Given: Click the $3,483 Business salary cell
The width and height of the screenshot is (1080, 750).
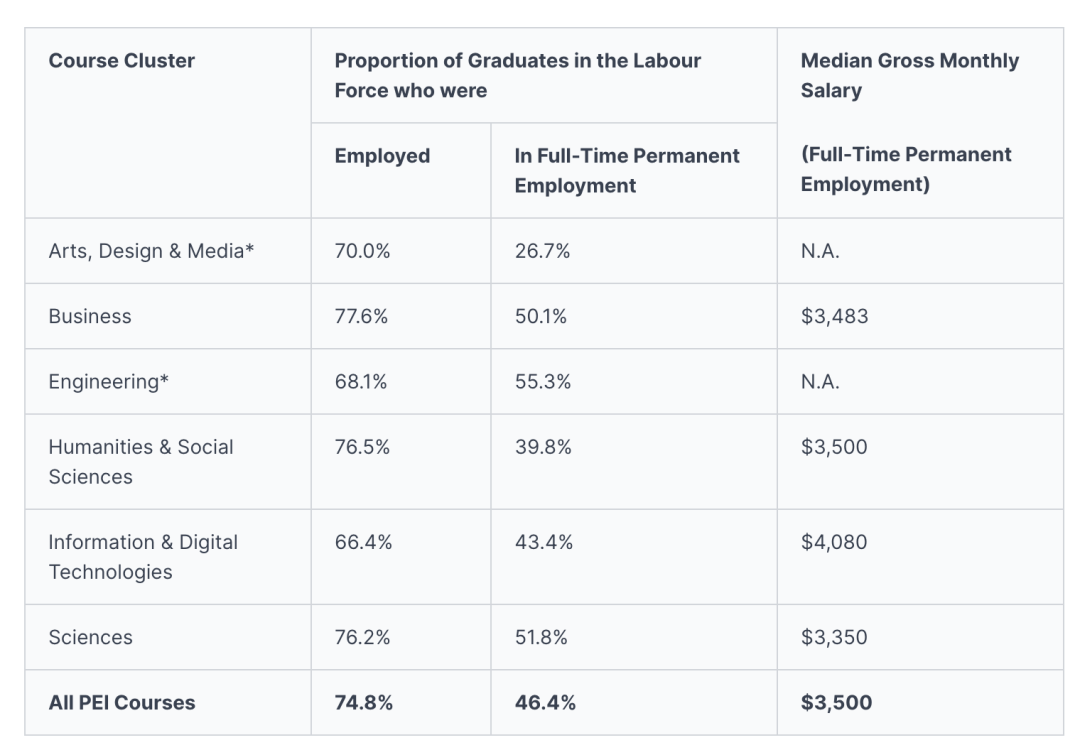Looking at the screenshot, I should click(834, 316).
